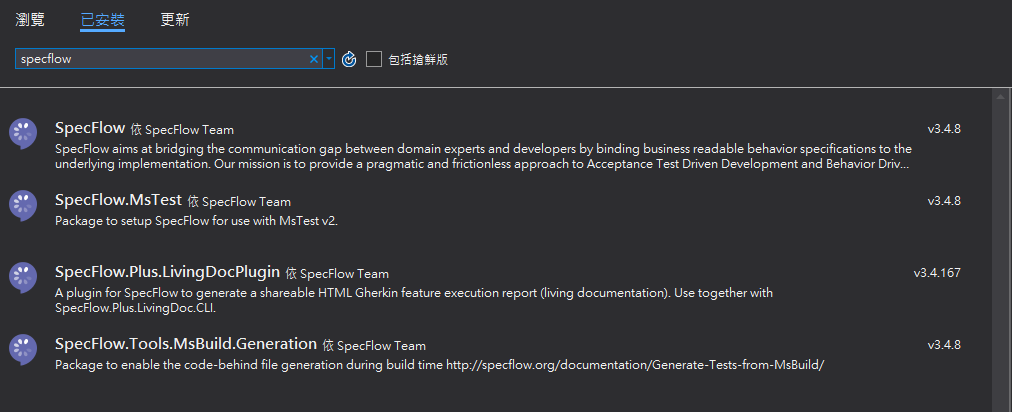Image resolution: width=1012 pixels, height=412 pixels.
Task: Open the 更新 tab
Action: 175,19
